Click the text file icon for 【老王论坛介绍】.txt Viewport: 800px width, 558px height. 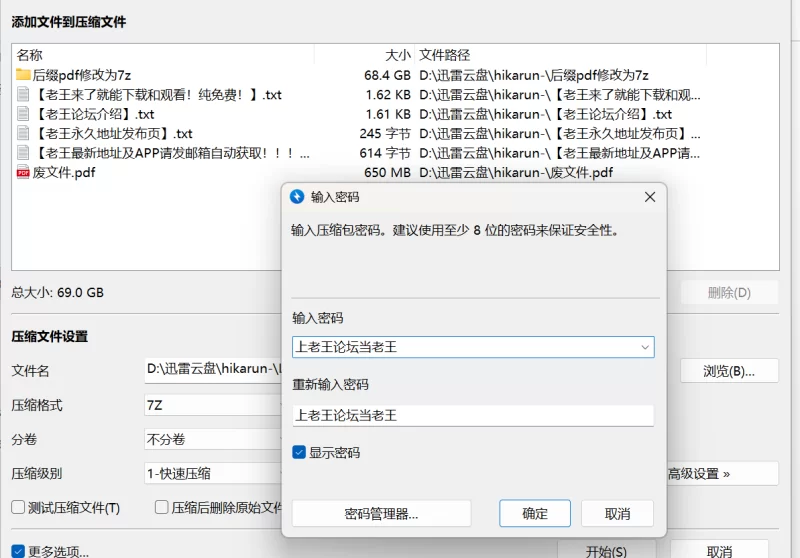coord(23,114)
